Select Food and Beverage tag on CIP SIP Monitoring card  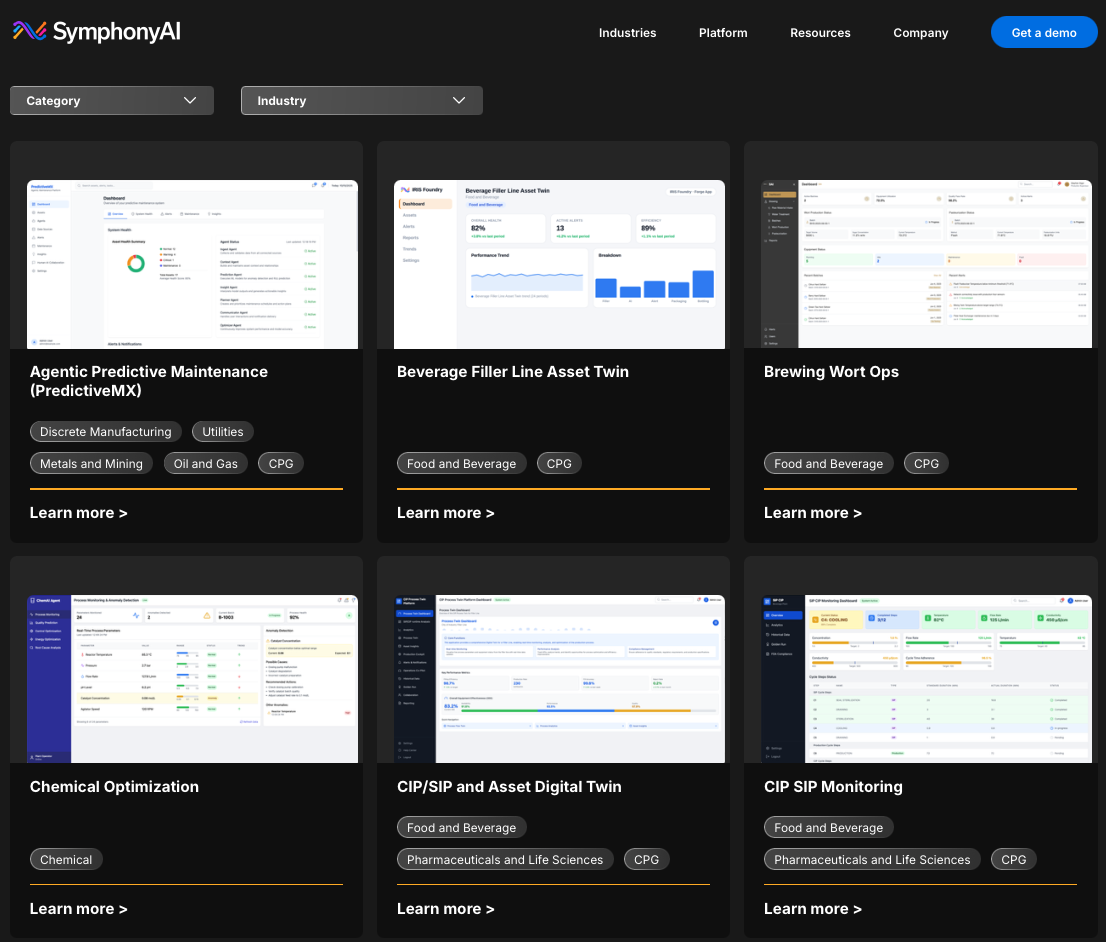(829, 828)
